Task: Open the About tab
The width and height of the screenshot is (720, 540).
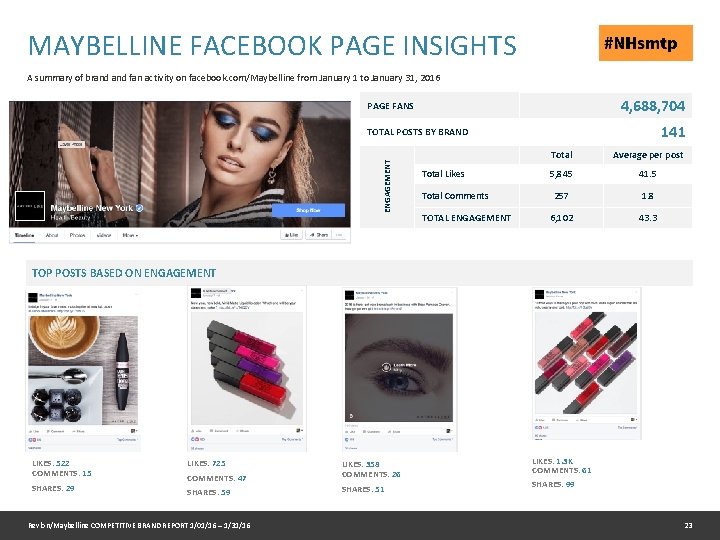Action: pos(52,235)
